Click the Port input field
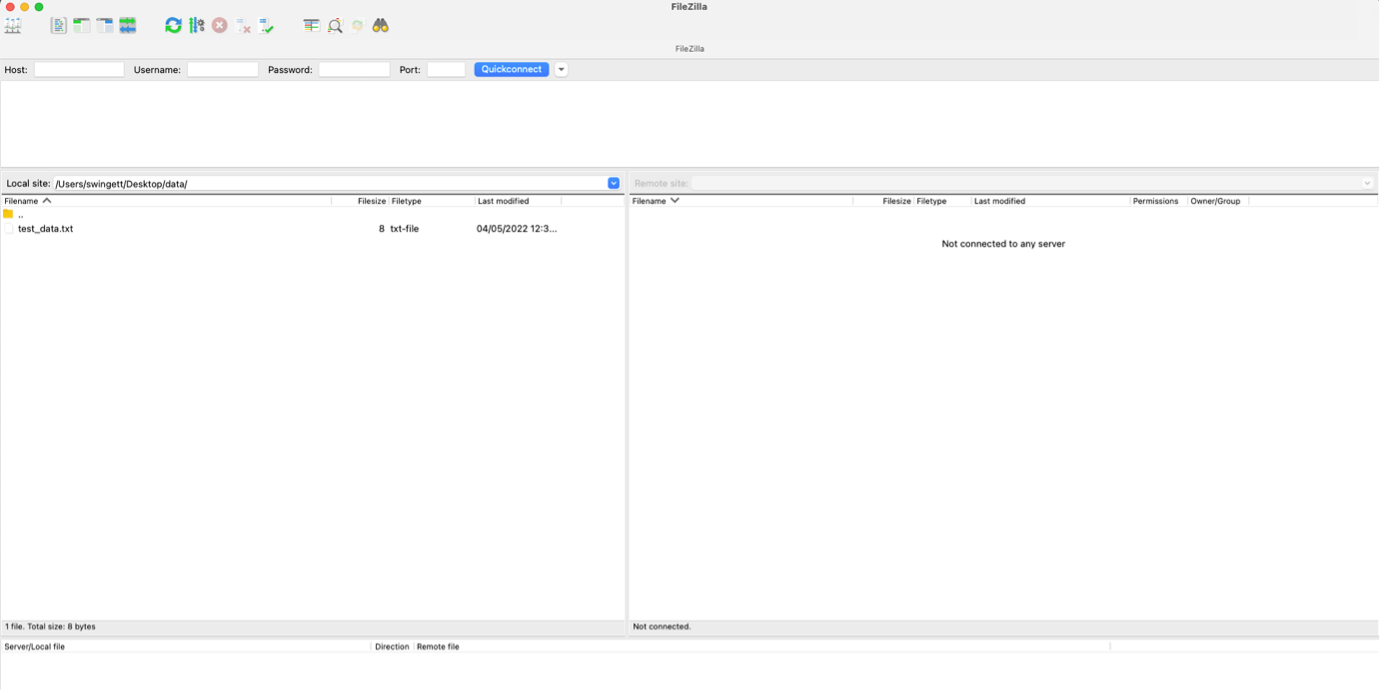This screenshot has height=693, width=1384. (x=446, y=70)
